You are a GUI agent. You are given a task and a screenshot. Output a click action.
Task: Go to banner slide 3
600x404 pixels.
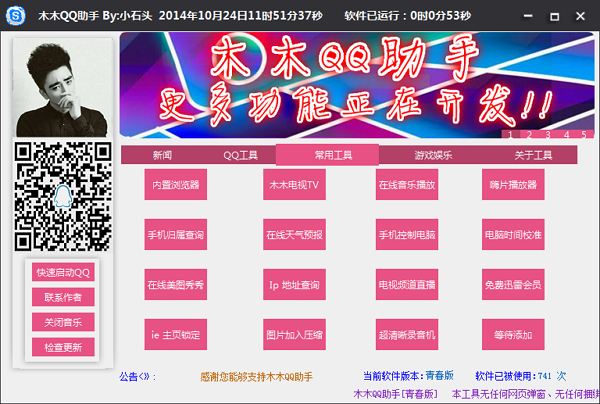click(x=548, y=134)
